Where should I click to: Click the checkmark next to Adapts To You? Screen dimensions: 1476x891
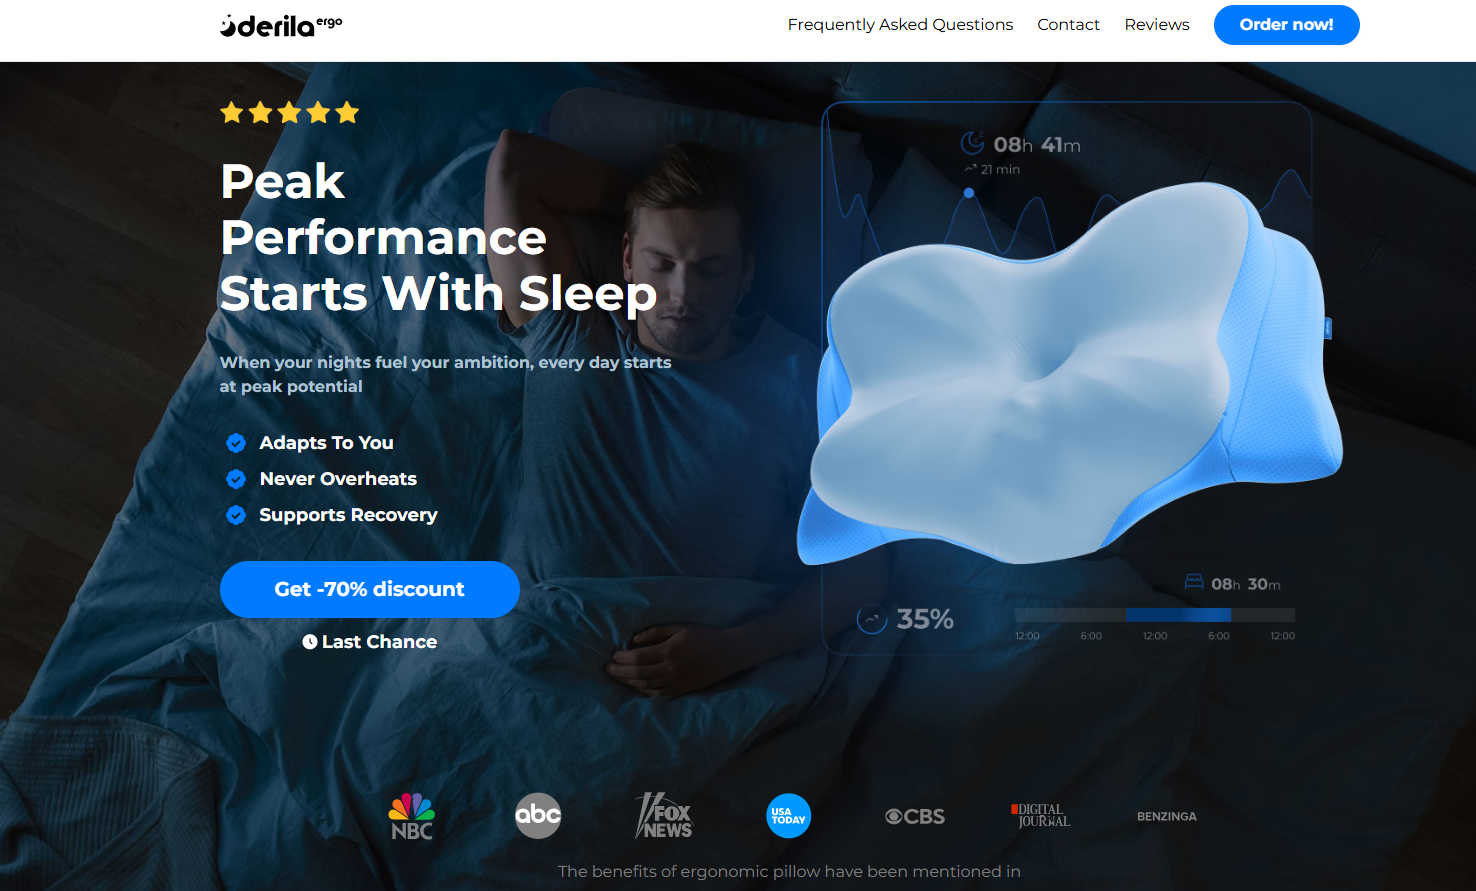coord(236,443)
